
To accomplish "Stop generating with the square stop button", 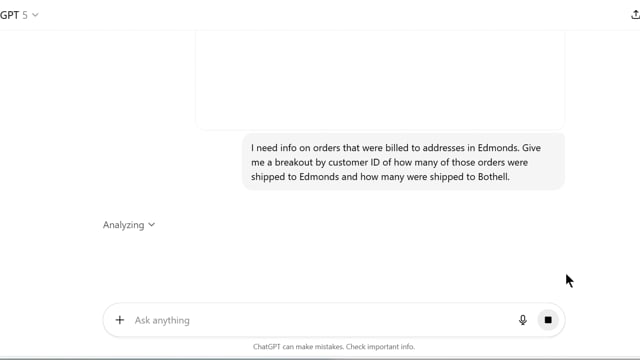I will coord(548,320).
